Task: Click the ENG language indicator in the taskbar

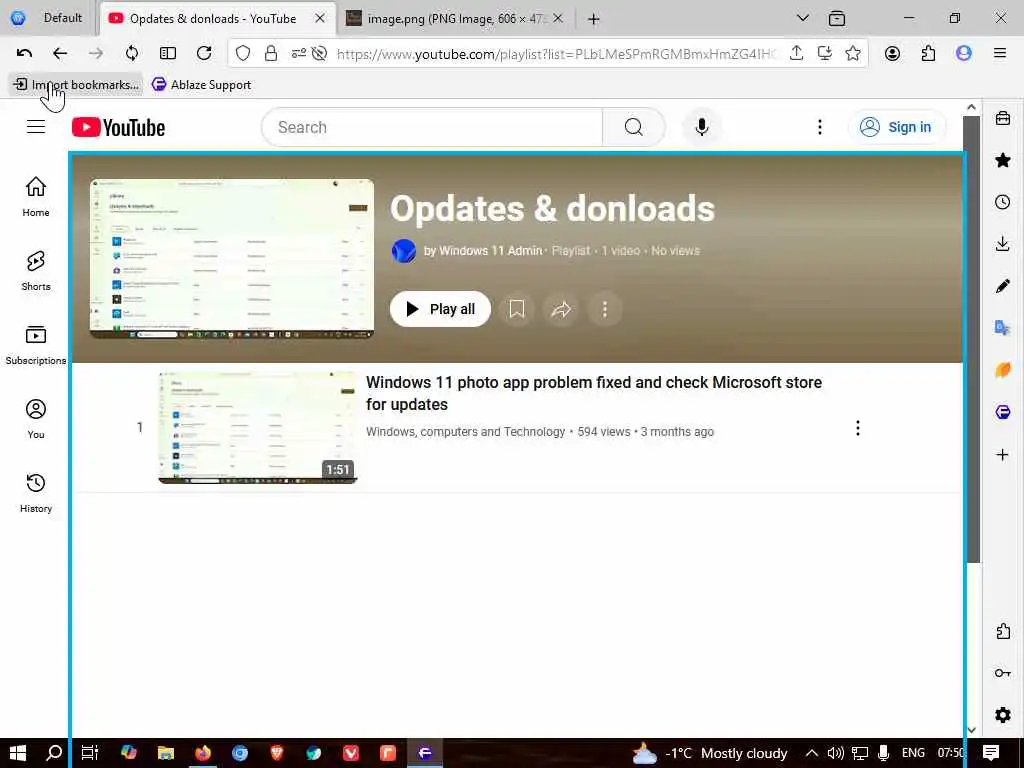Action: coord(913,753)
